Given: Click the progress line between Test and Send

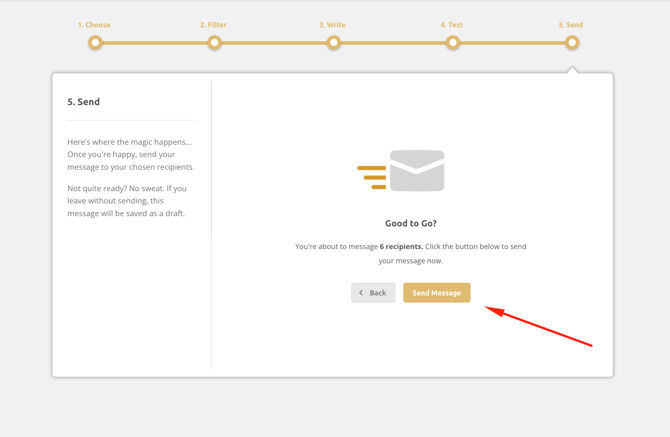Looking at the screenshot, I should [x=512, y=43].
